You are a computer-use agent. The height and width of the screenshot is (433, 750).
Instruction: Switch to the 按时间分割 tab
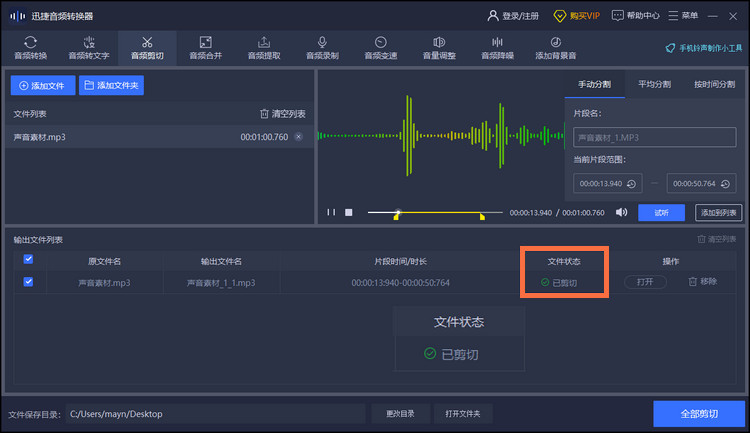[715, 84]
